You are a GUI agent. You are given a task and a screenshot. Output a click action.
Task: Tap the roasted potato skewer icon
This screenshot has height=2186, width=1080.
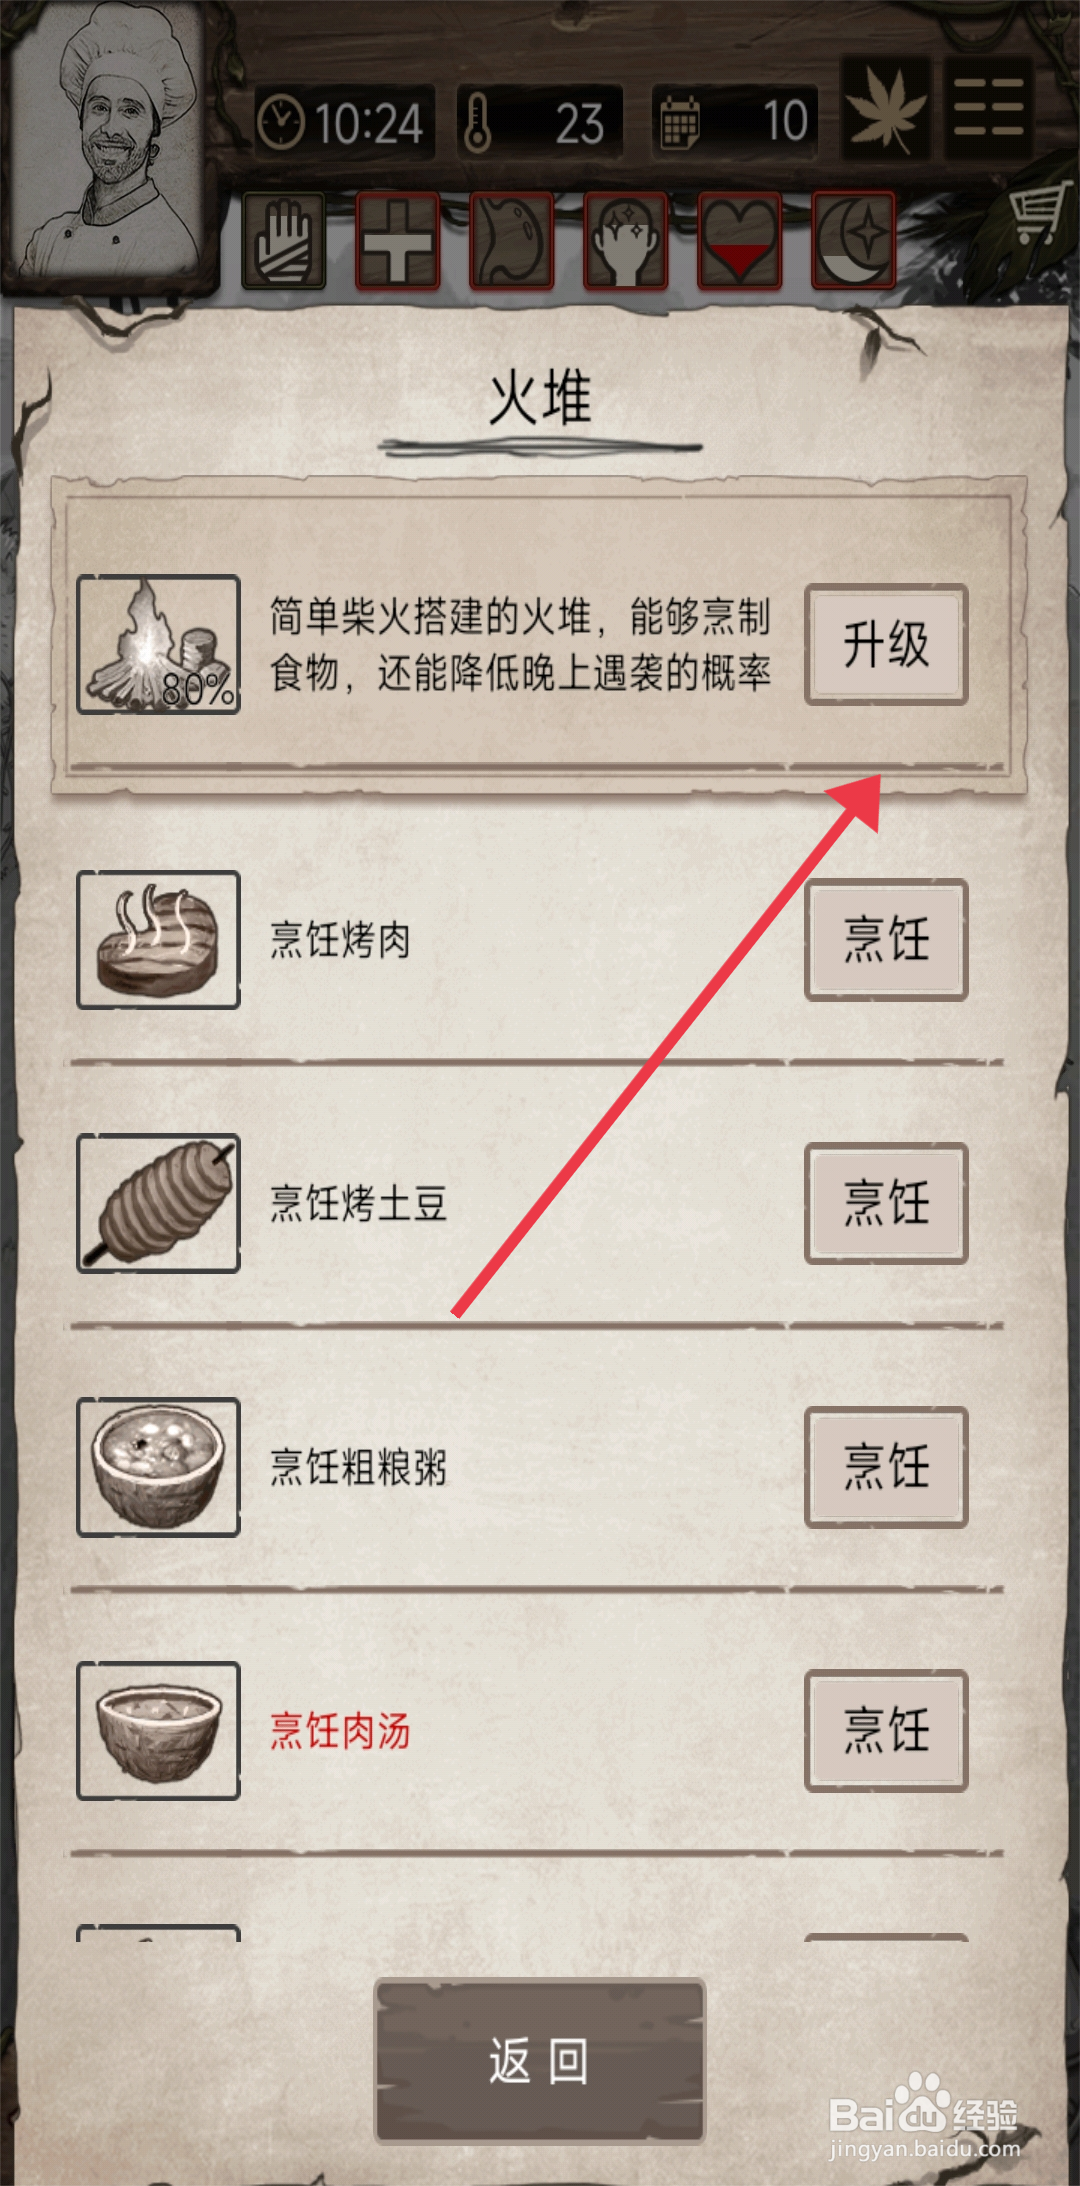tap(158, 1203)
